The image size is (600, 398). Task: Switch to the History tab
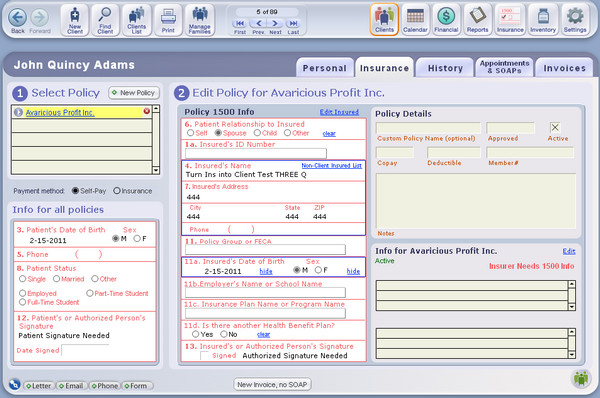[x=445, y=68]
